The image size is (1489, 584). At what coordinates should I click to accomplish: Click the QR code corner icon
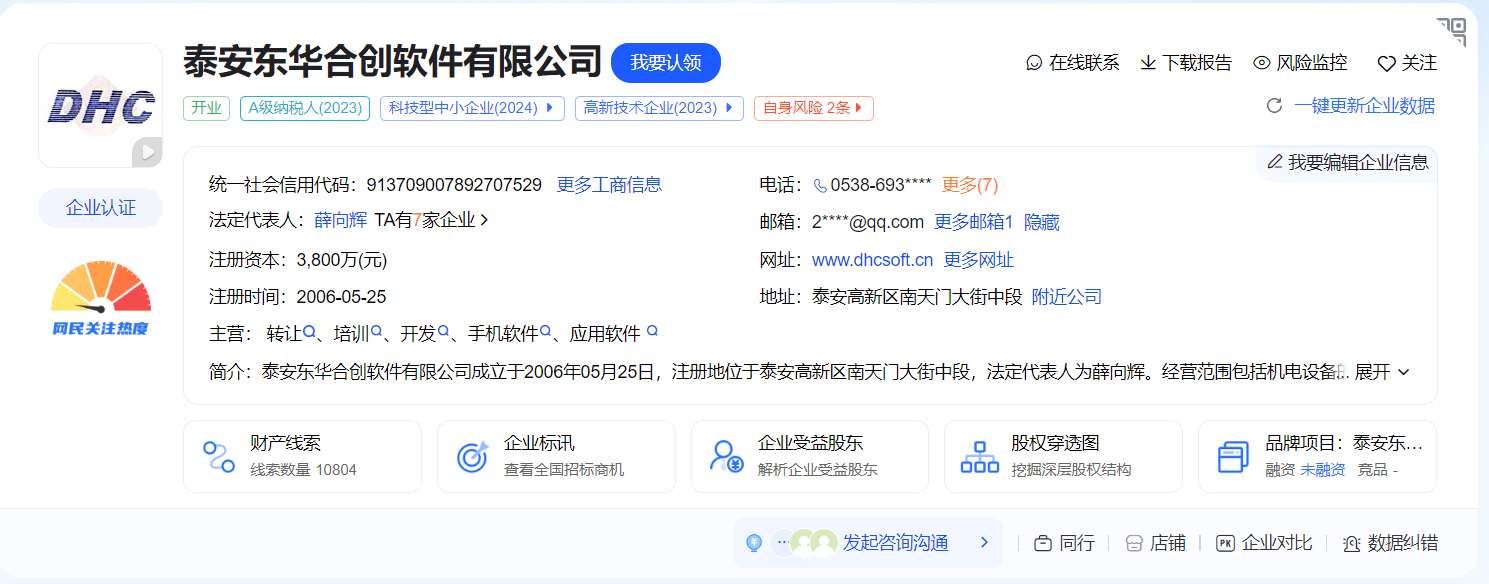coord(1451,31)
